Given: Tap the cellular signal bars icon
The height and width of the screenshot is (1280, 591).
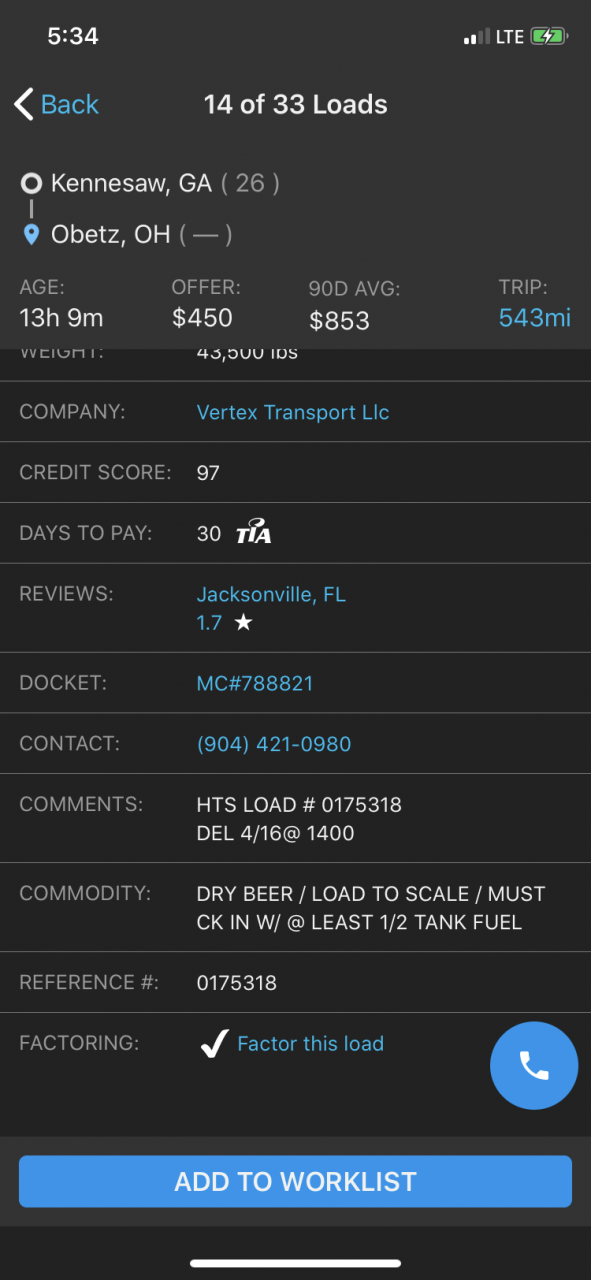Looking at the screenshot, I should 476,38.
